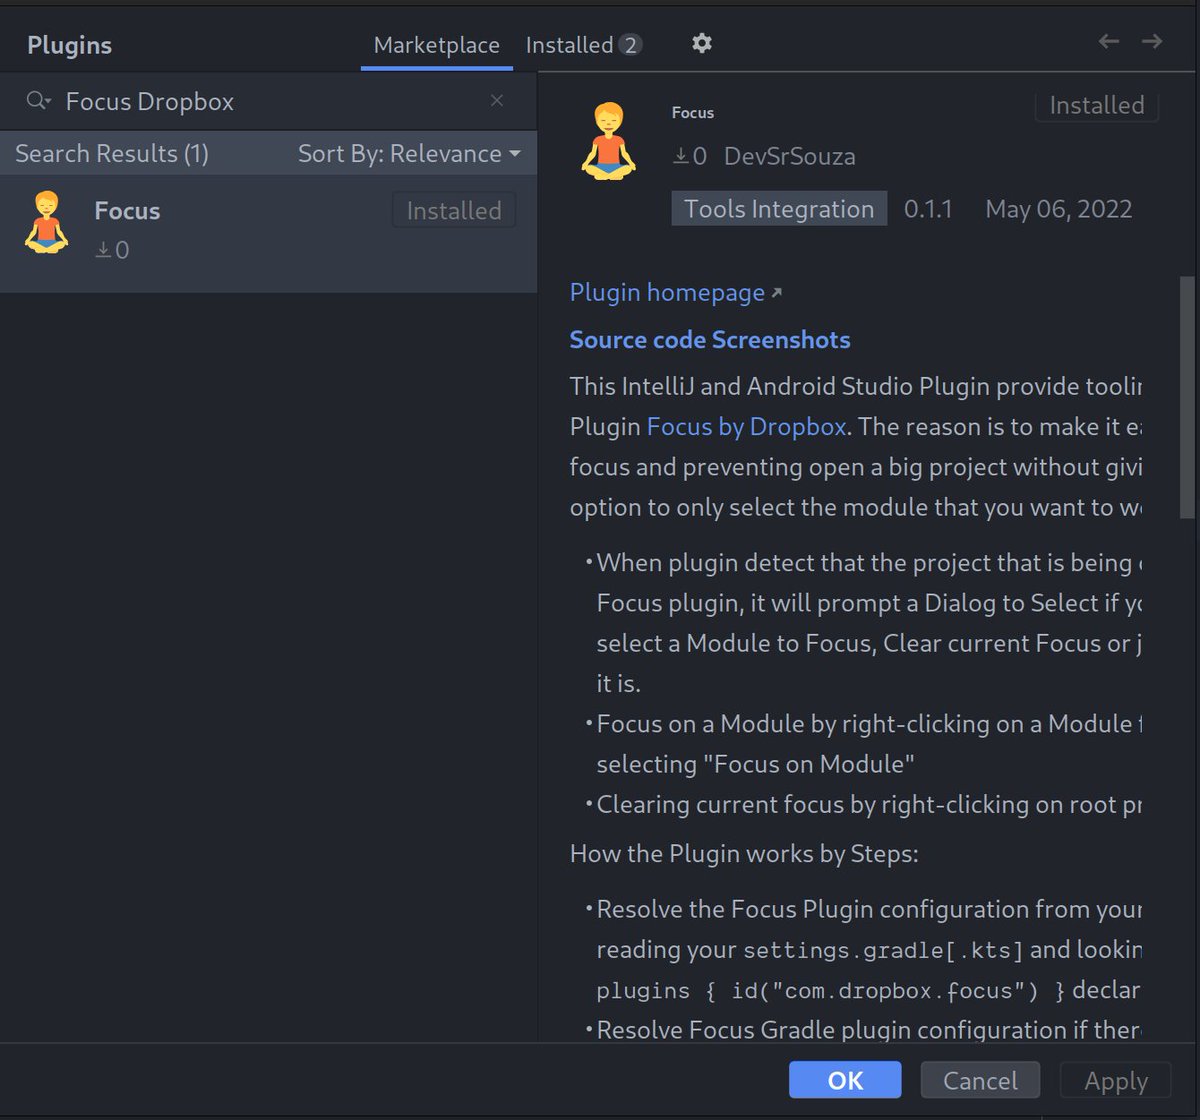Dismiss dialog with Cancel button

[980, 1081]
